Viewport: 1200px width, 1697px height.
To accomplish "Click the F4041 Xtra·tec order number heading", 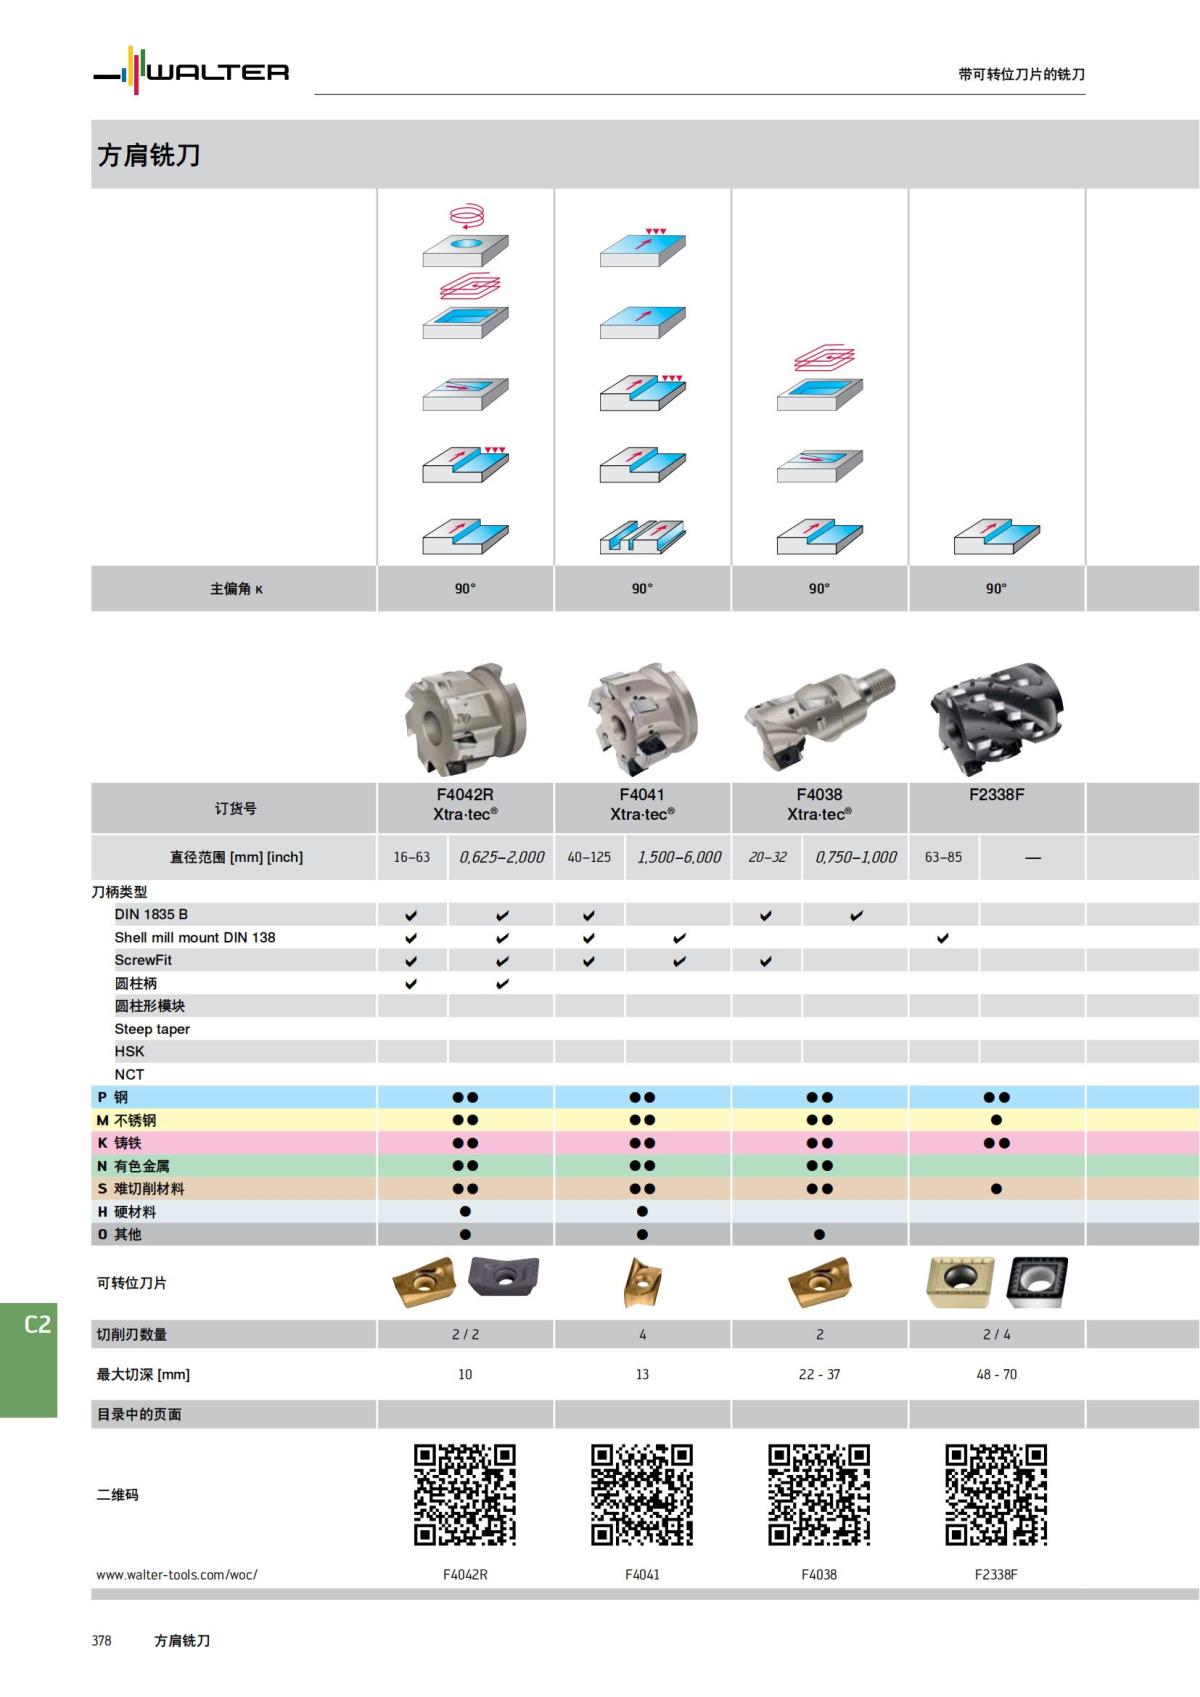I will pos(642,805).
